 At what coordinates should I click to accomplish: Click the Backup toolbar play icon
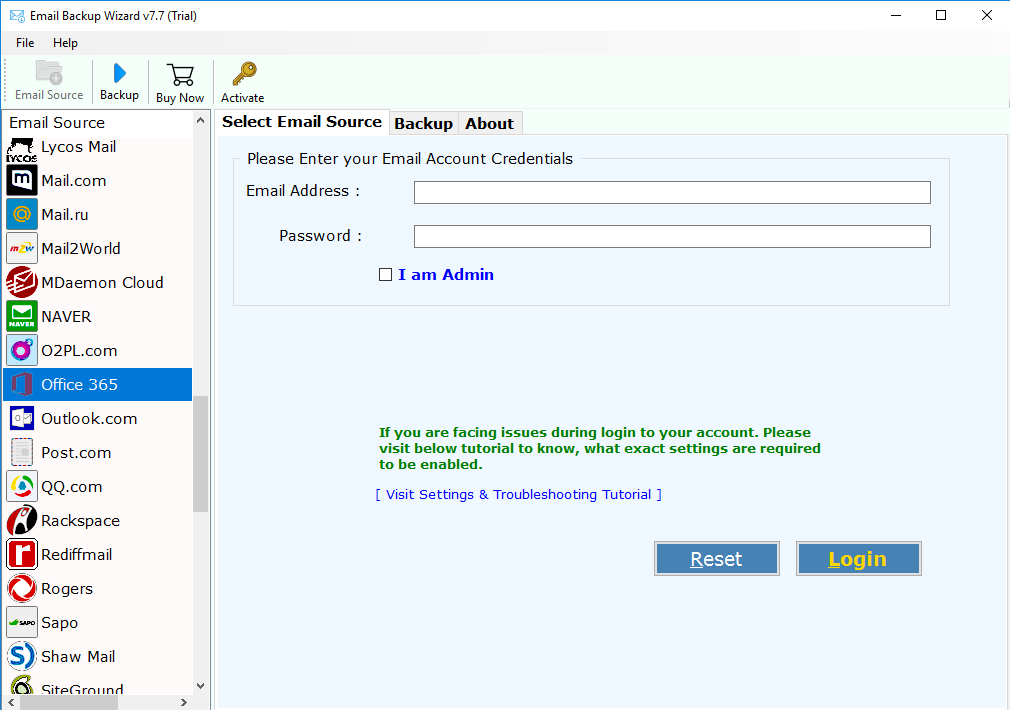tap(119, 73)
